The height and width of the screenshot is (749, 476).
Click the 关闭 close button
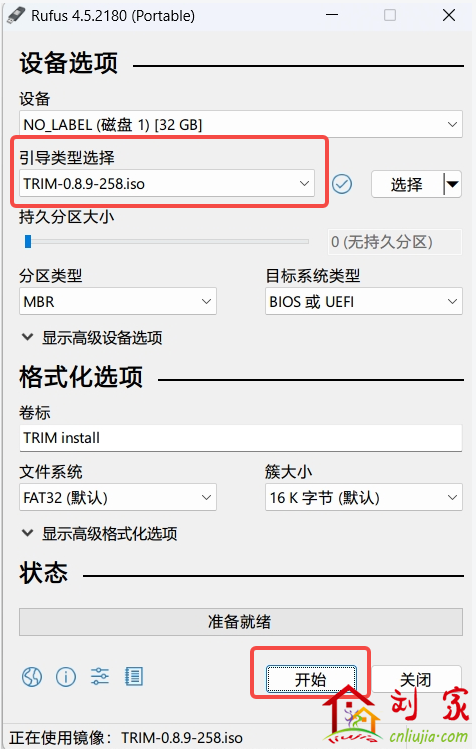point(416,679)
